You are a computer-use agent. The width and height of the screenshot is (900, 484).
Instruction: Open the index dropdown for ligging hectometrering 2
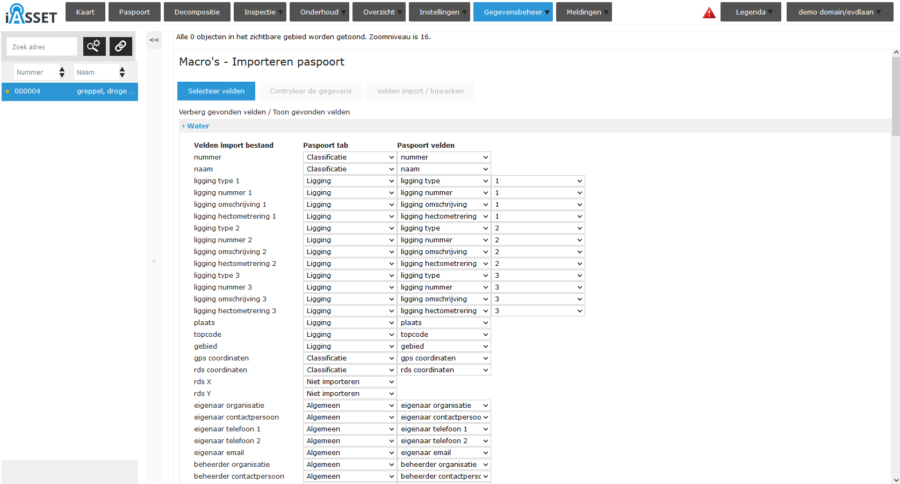[x=538, y=264]
